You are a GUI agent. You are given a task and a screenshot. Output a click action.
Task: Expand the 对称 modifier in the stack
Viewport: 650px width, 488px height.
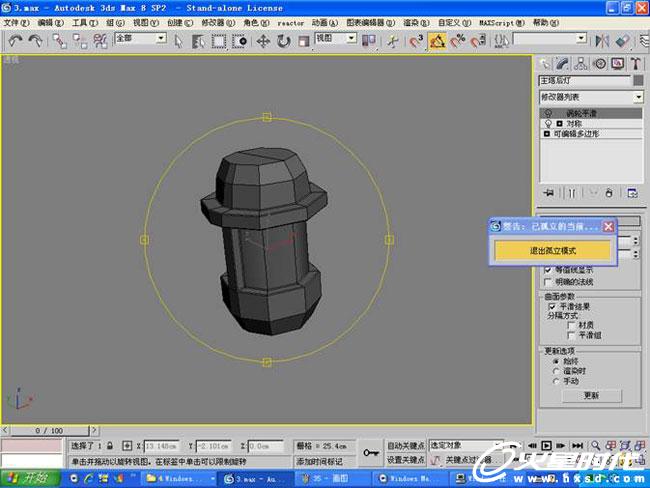point(560,124)
